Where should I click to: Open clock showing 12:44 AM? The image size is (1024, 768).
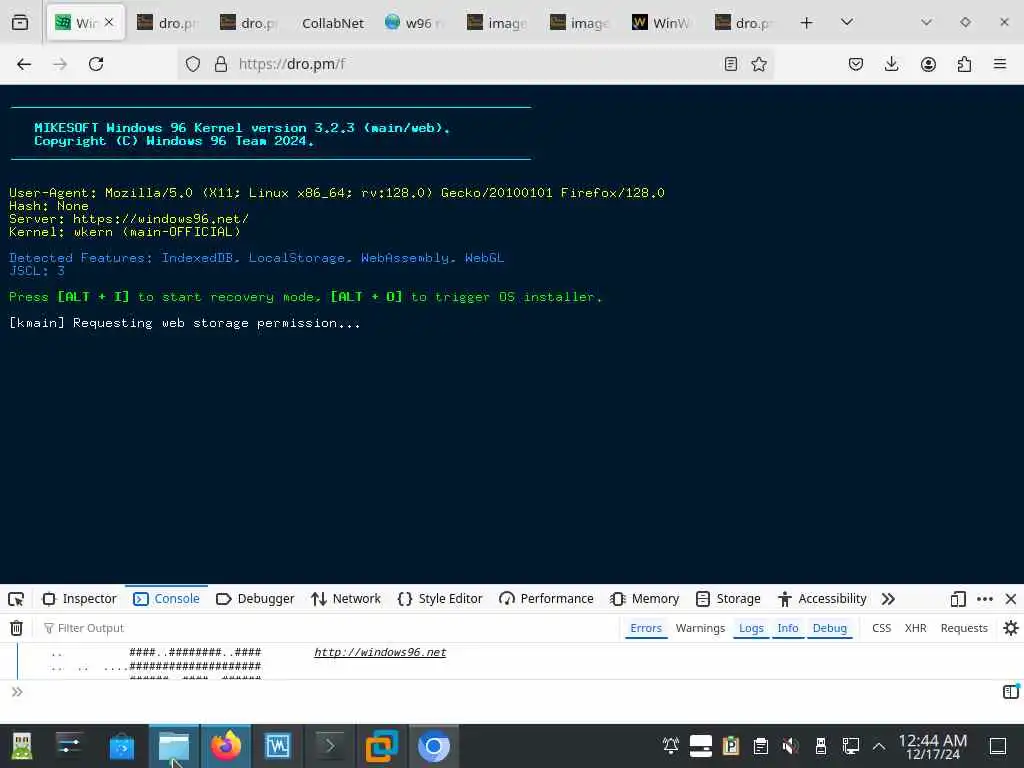click(933, 746)
